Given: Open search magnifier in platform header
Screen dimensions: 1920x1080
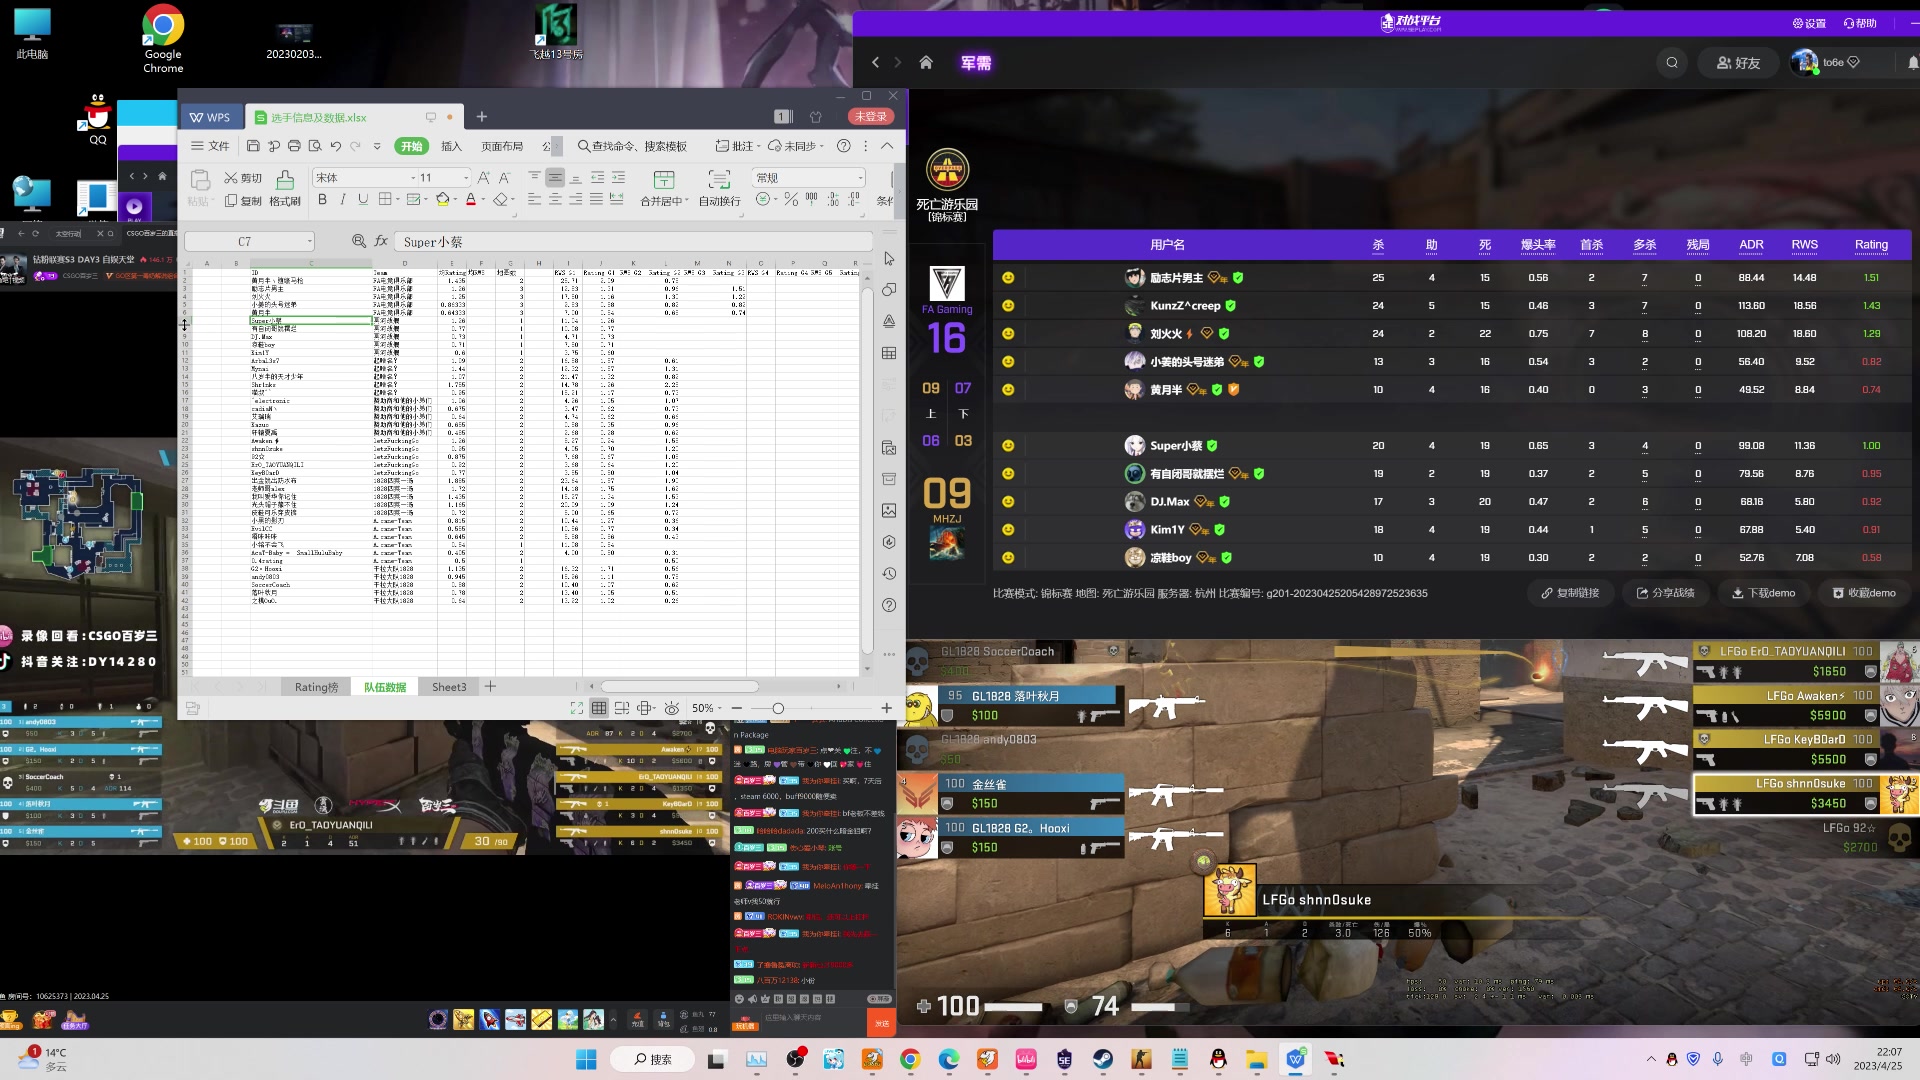Looking at the screenshot, I should point(1672,63).
